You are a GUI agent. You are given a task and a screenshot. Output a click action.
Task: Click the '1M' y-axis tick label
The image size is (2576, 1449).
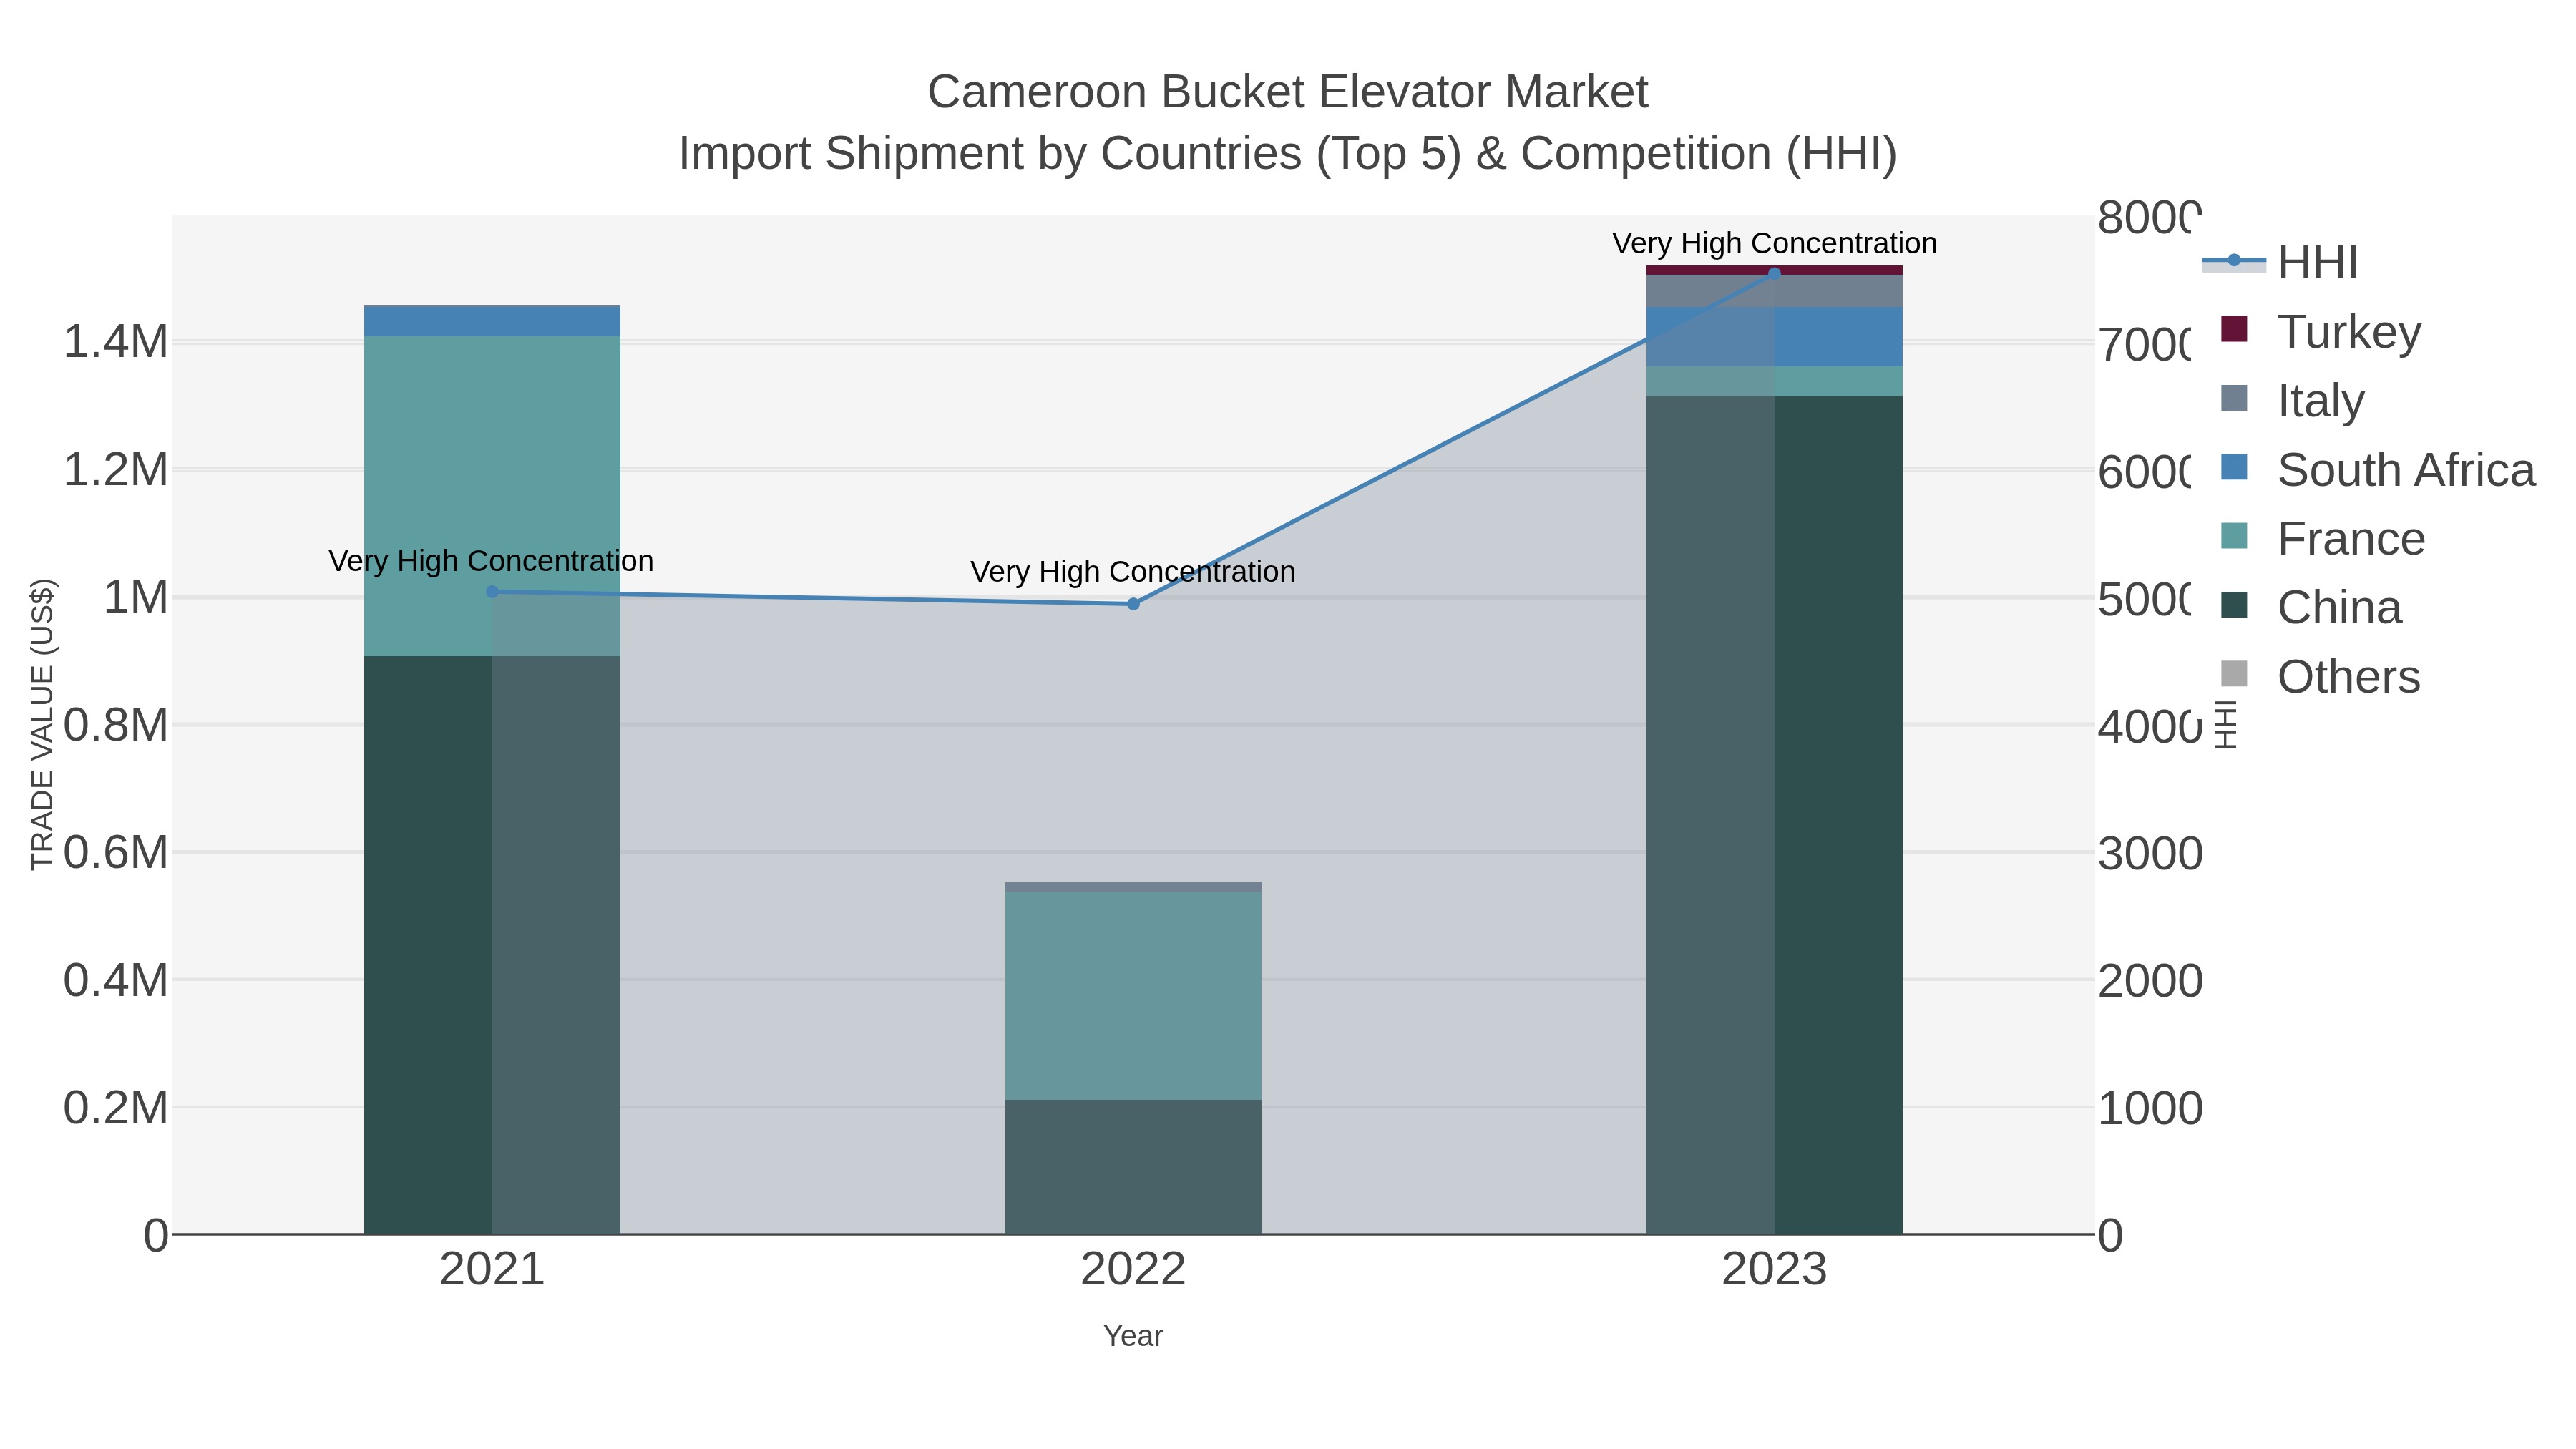pyautogui.click(x=136, y=597)
